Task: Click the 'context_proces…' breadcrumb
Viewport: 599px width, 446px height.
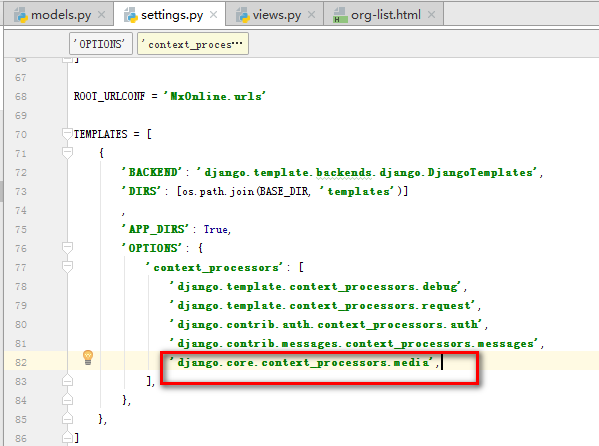Action: 193,44
